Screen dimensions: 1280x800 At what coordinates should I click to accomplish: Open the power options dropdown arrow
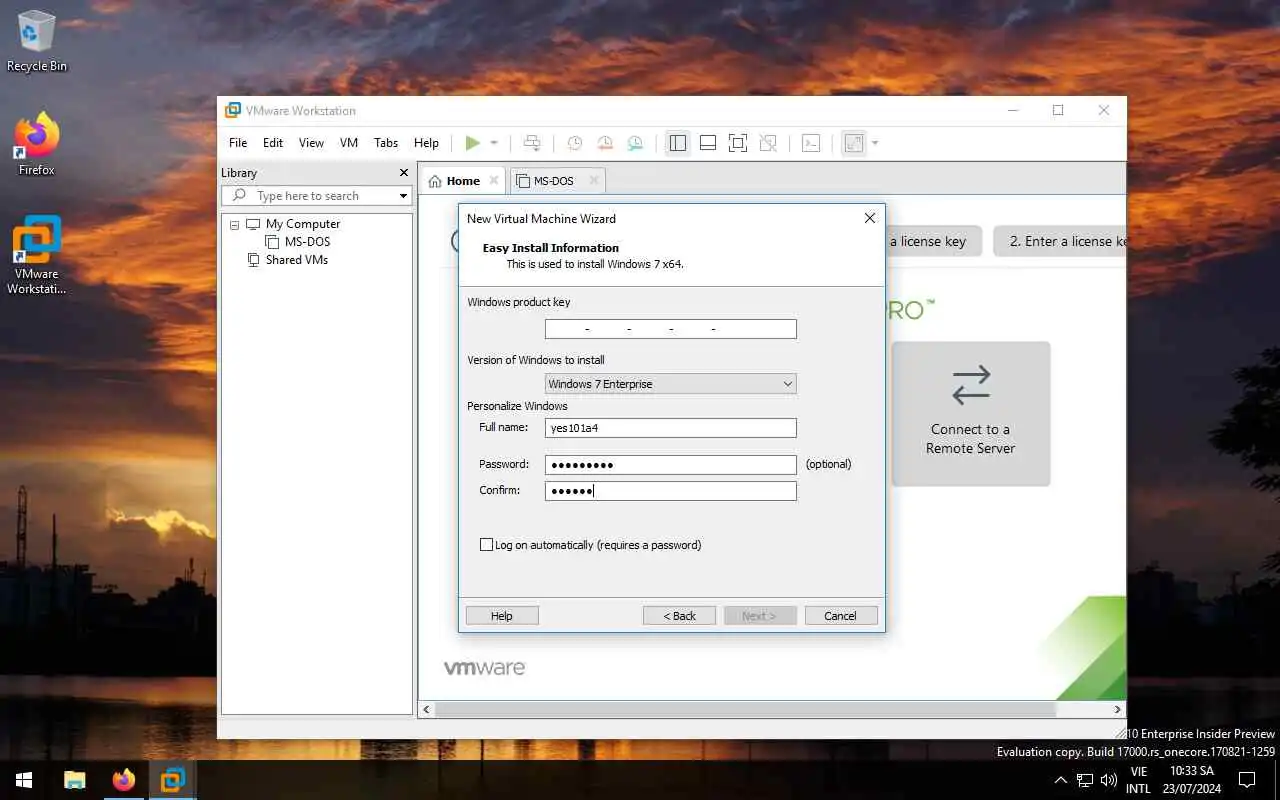coord(494,143)
